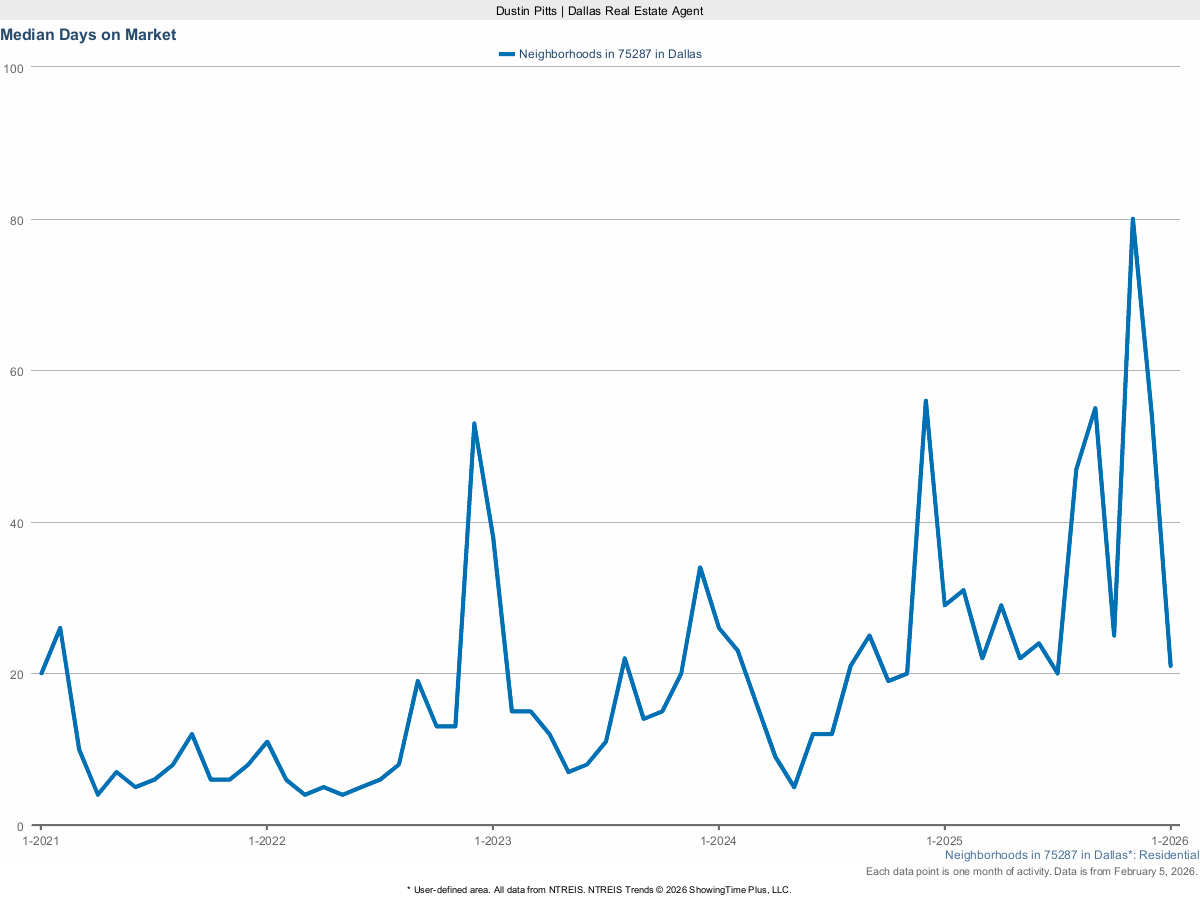1200x900 pixels.
Task: Click the legend label 'Neighborhoods in 75287 in Dallas'
Action: (610, 54)
